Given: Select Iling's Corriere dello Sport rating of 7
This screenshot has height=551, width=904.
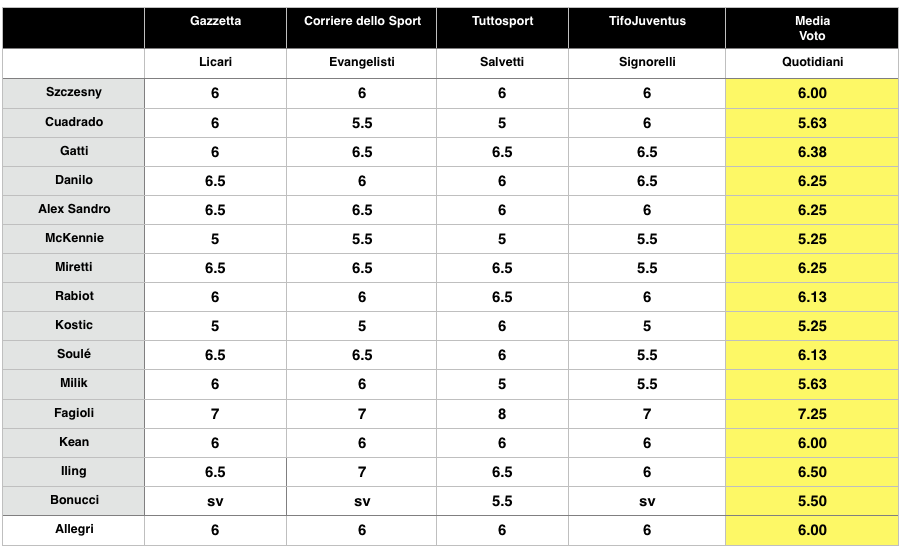Looking at the screenshot, I should 361,471.
